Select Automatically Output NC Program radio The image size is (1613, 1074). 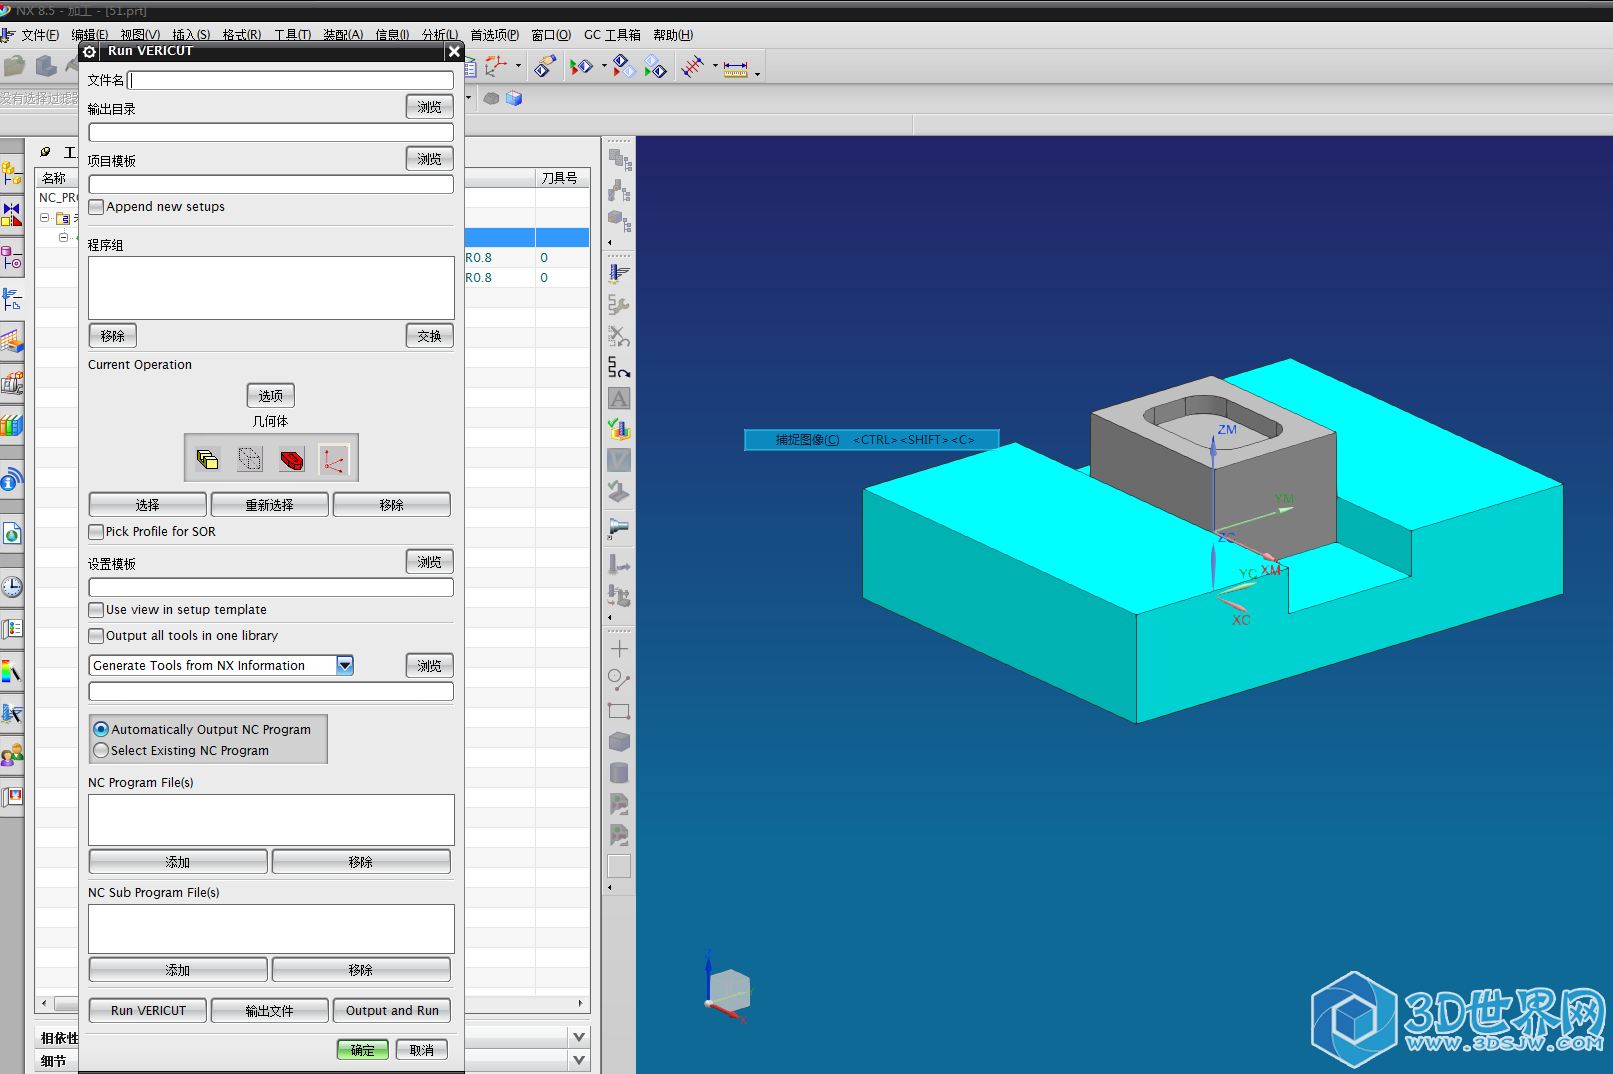point(101,730)
